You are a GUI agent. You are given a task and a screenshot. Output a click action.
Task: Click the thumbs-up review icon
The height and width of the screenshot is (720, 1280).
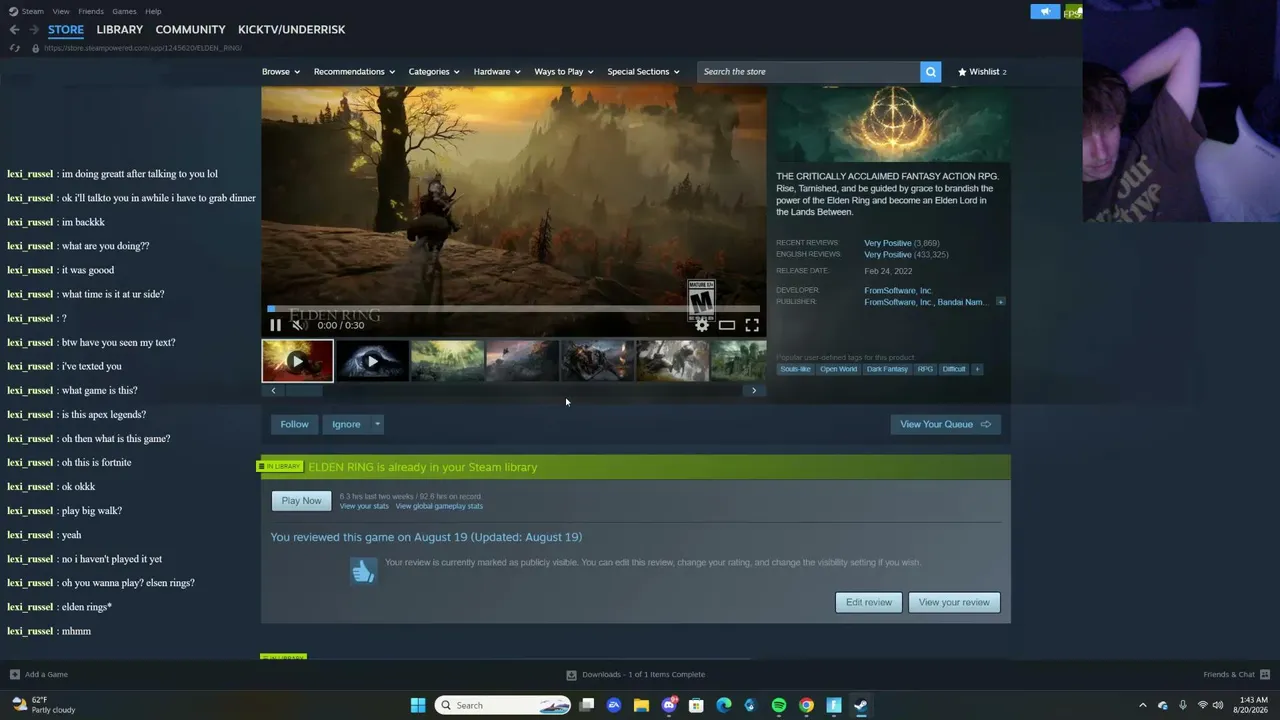(x=363, y=570)
